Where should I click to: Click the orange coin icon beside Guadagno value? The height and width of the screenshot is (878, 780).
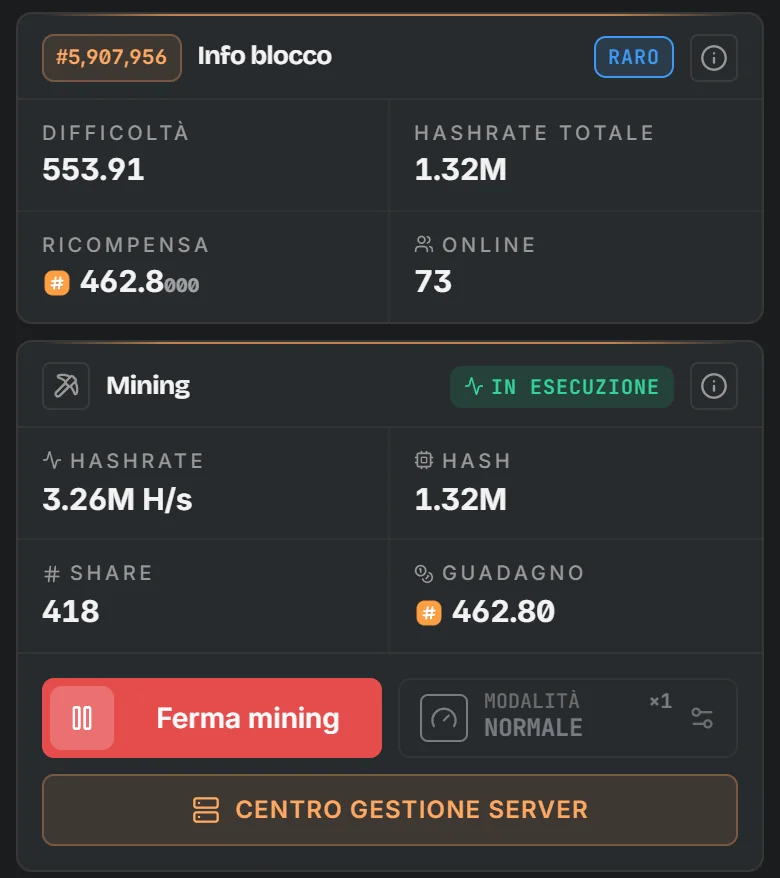[429, 613]
